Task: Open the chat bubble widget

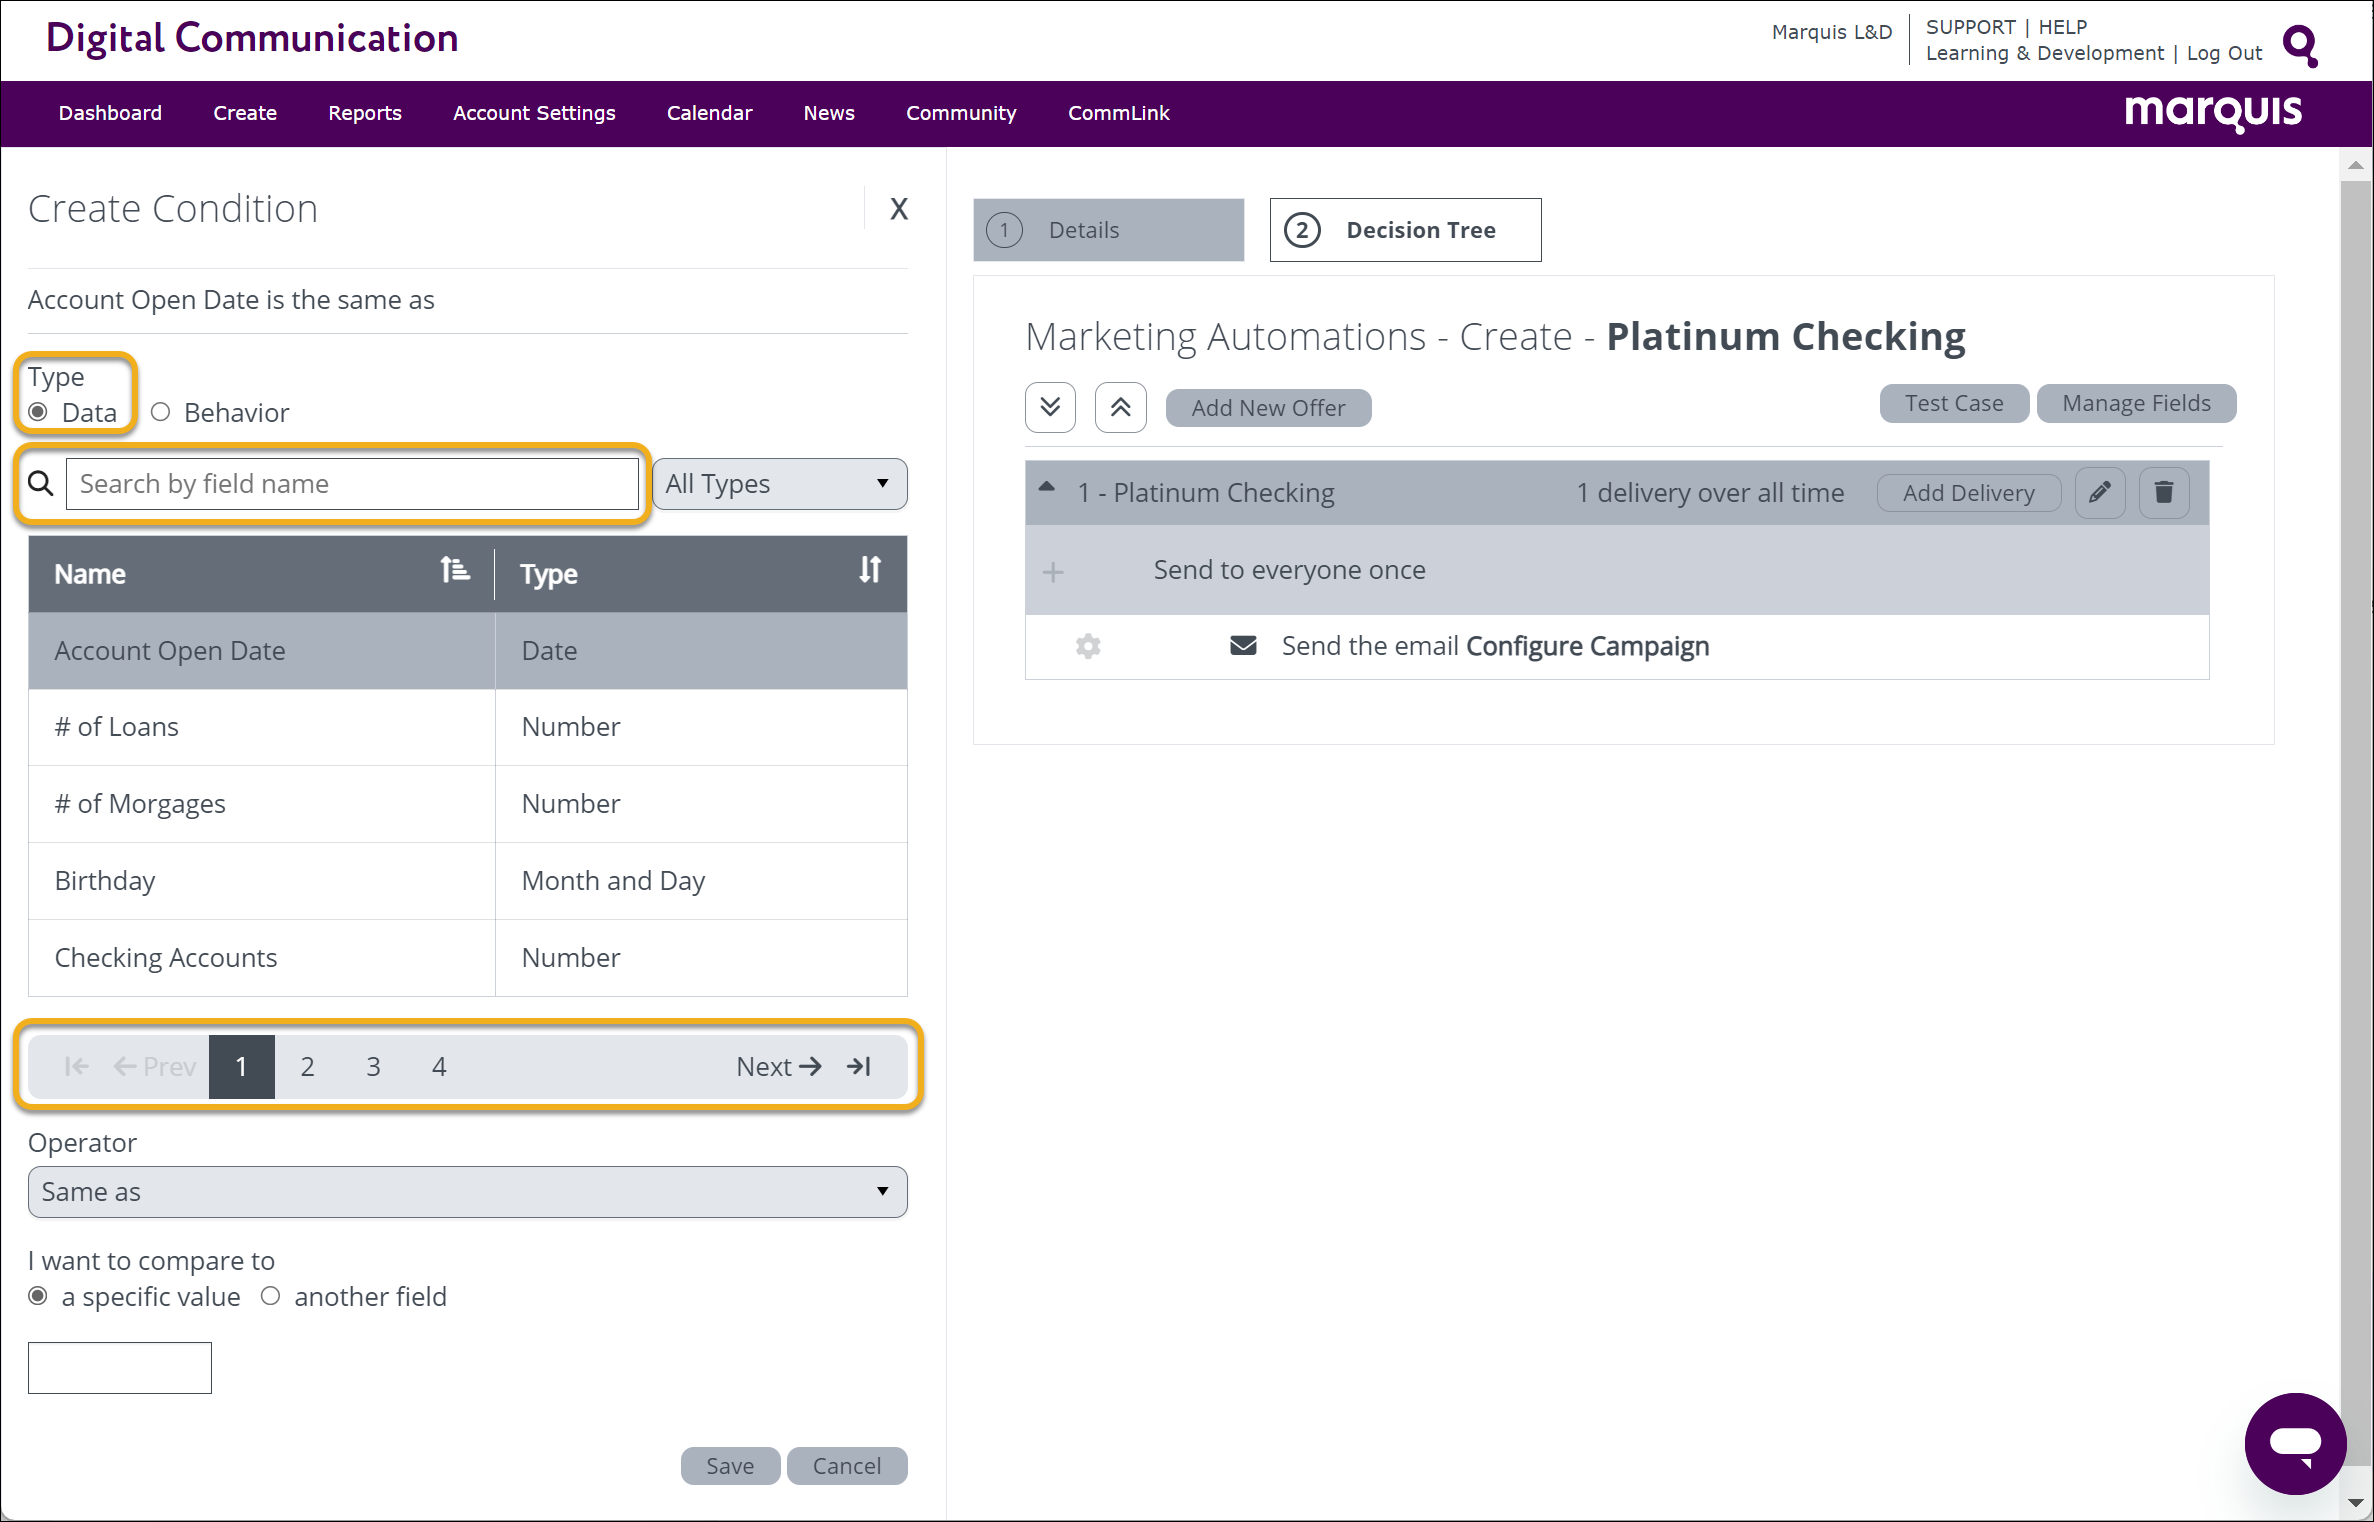Action: [2295, 1443]
